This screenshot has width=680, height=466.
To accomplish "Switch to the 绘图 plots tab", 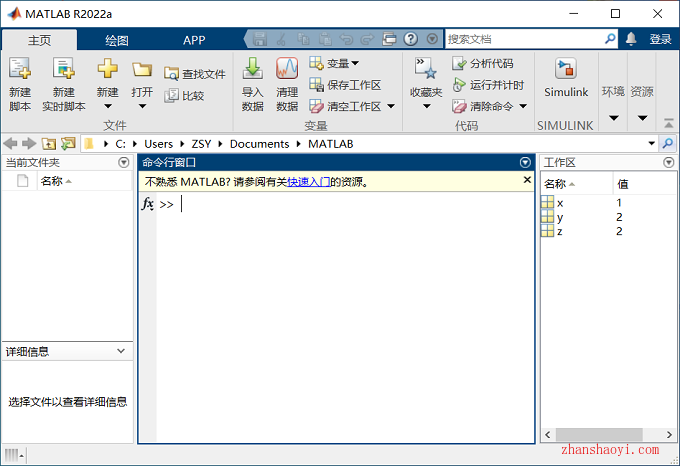I will coord(117,40).
